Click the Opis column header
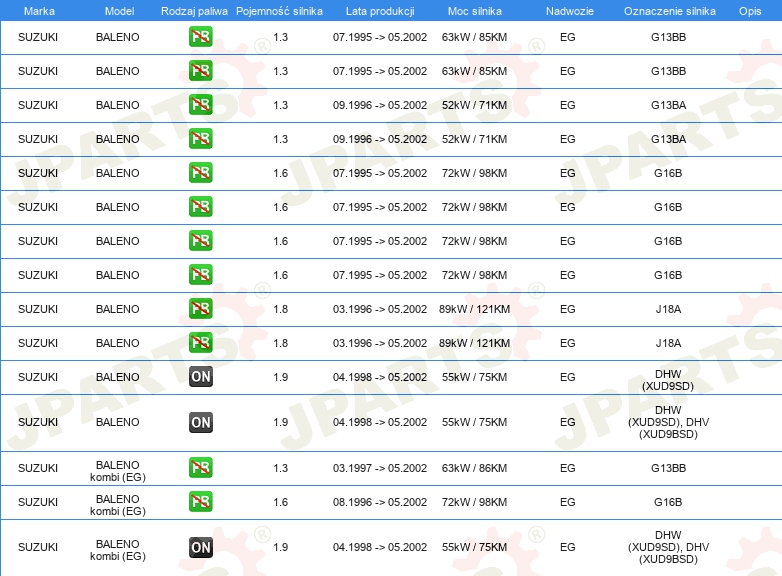 point(750,11)
